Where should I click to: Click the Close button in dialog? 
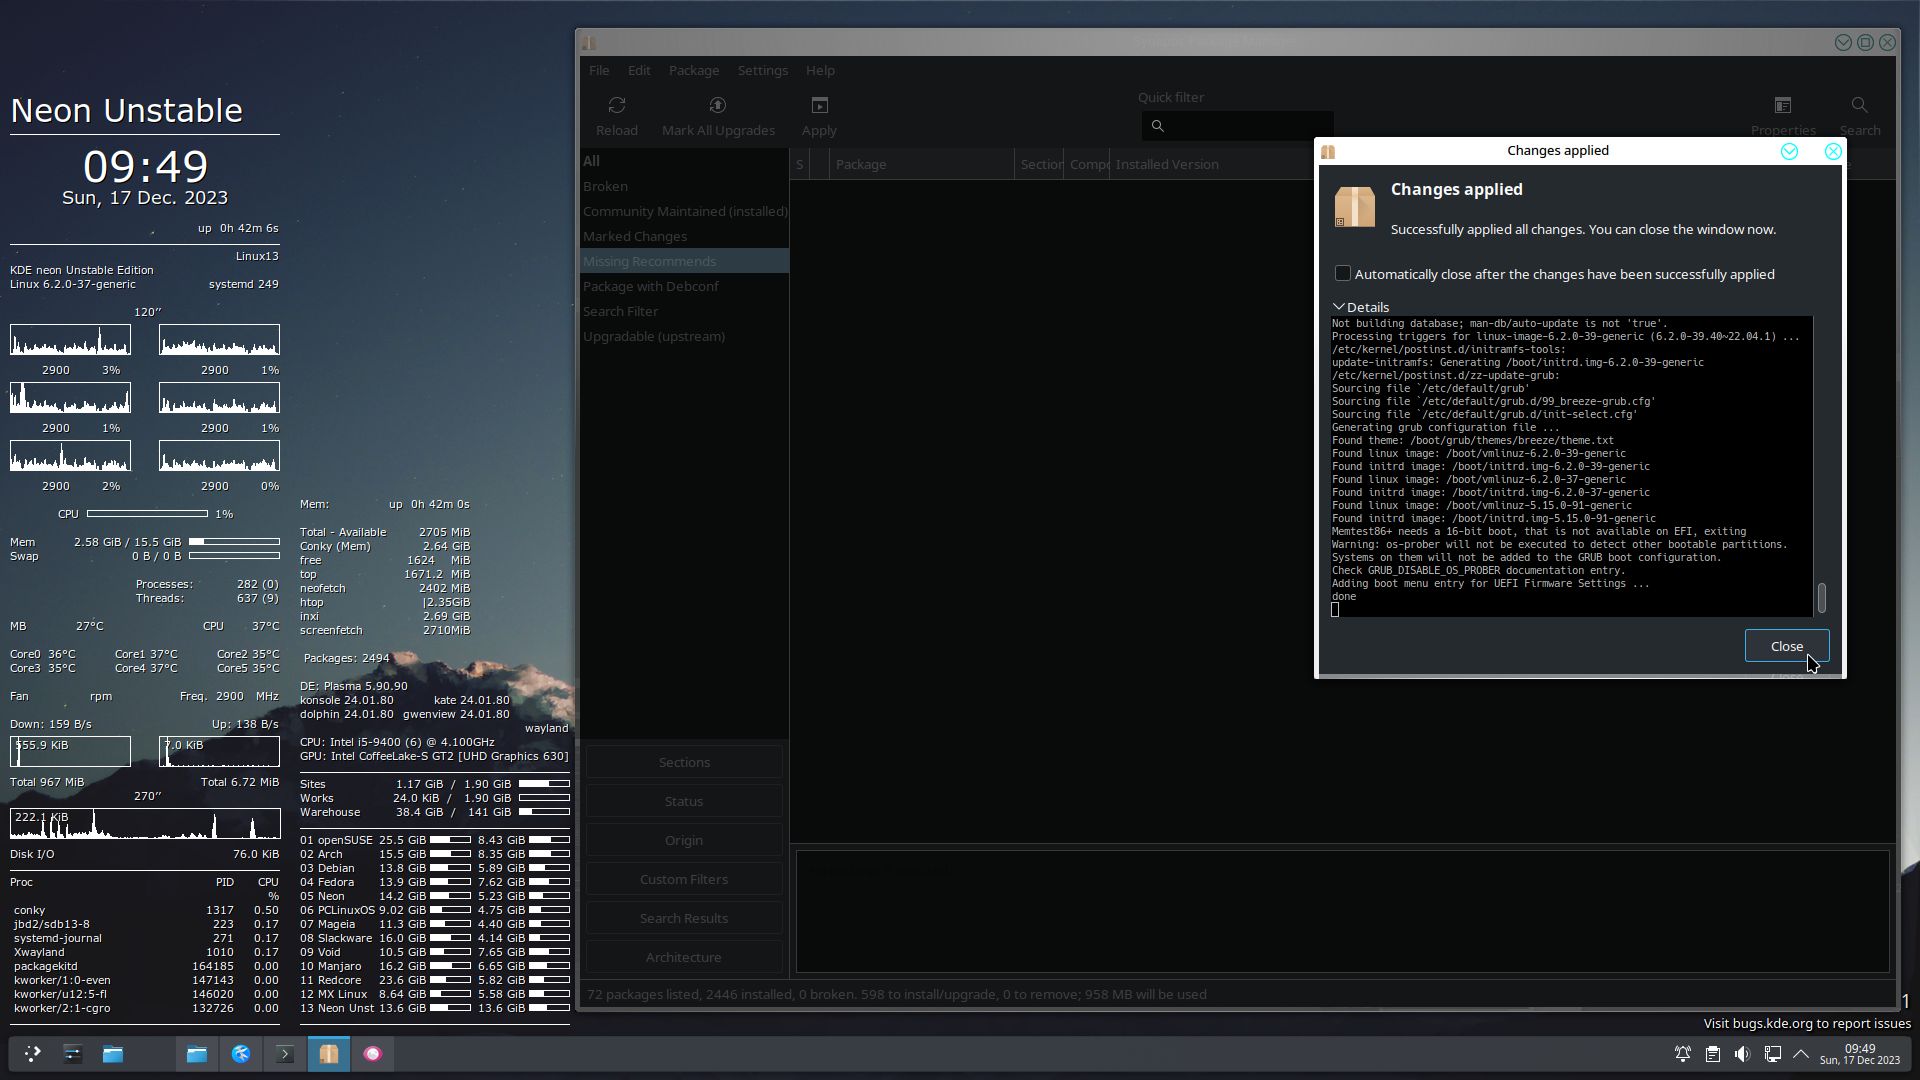tap(1786, 646)
